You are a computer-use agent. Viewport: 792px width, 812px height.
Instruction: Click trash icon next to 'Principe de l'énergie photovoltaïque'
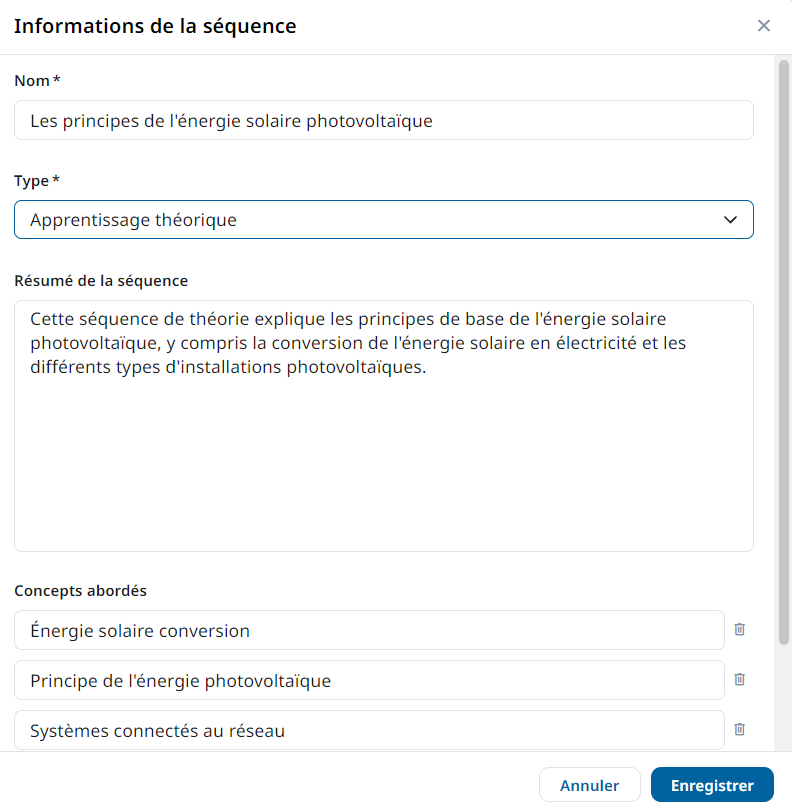[x=740, y=680]
